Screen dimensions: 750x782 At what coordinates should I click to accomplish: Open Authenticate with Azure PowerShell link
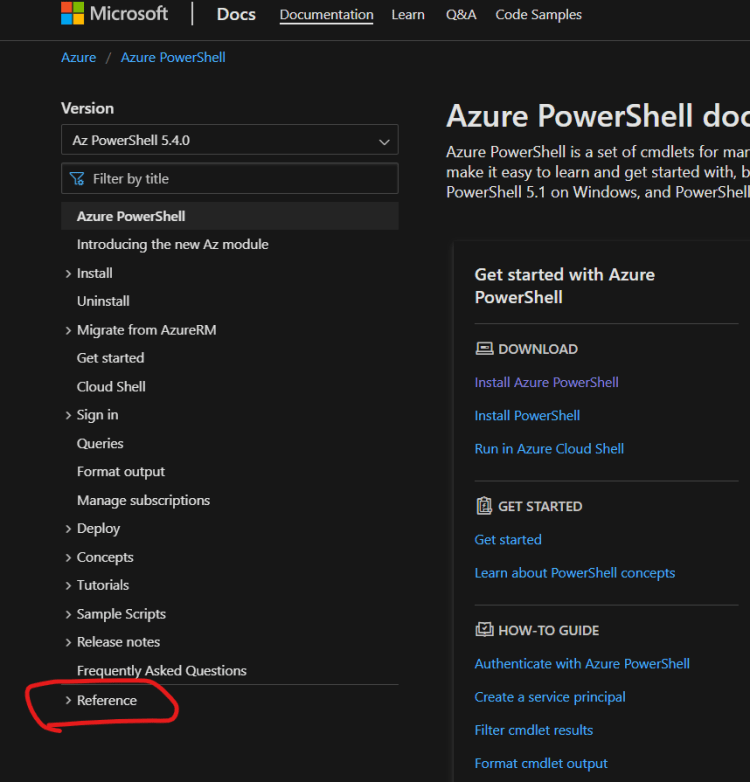[x=582, y=664]
